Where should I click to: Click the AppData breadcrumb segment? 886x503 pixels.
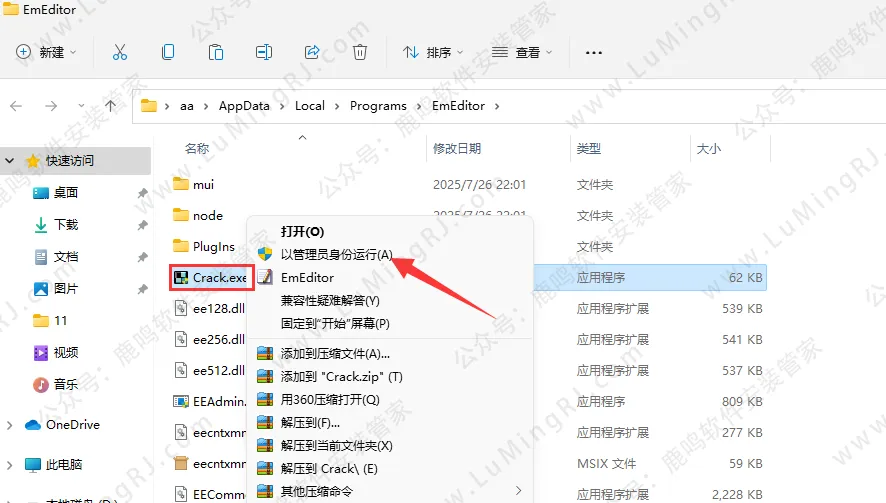244,106
